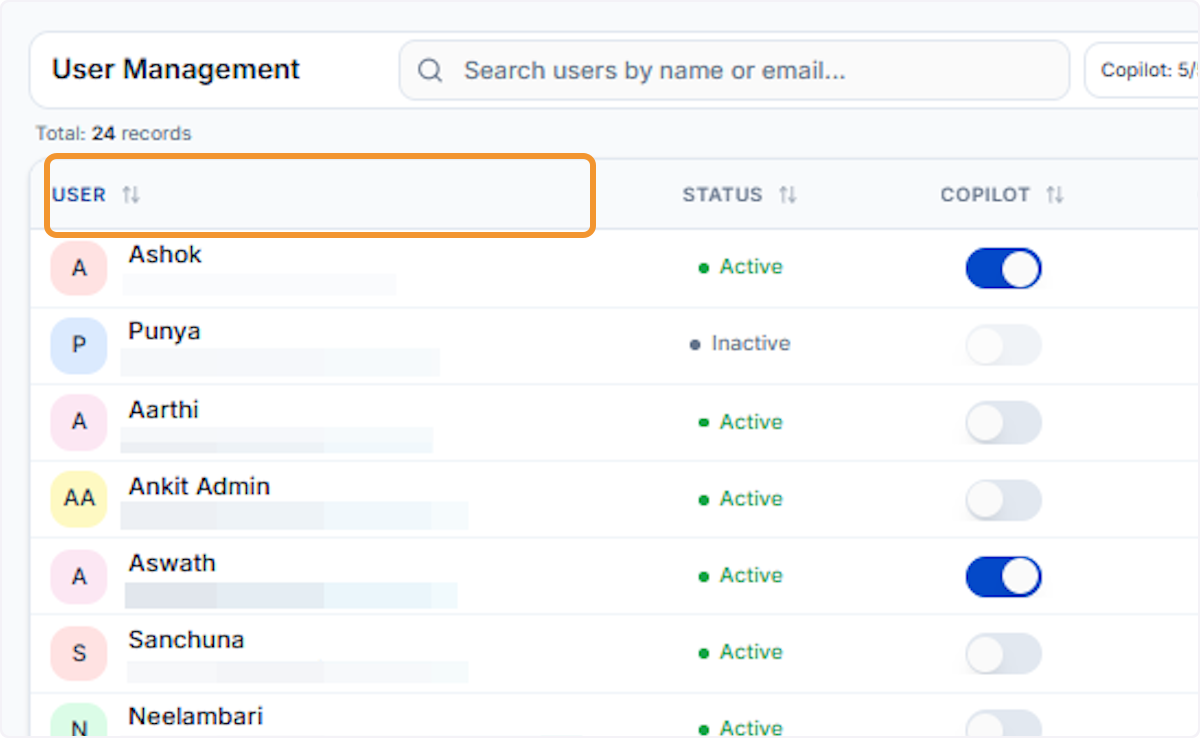
Task: Click the STATUS column header label
Action: (x=722, y=195)
